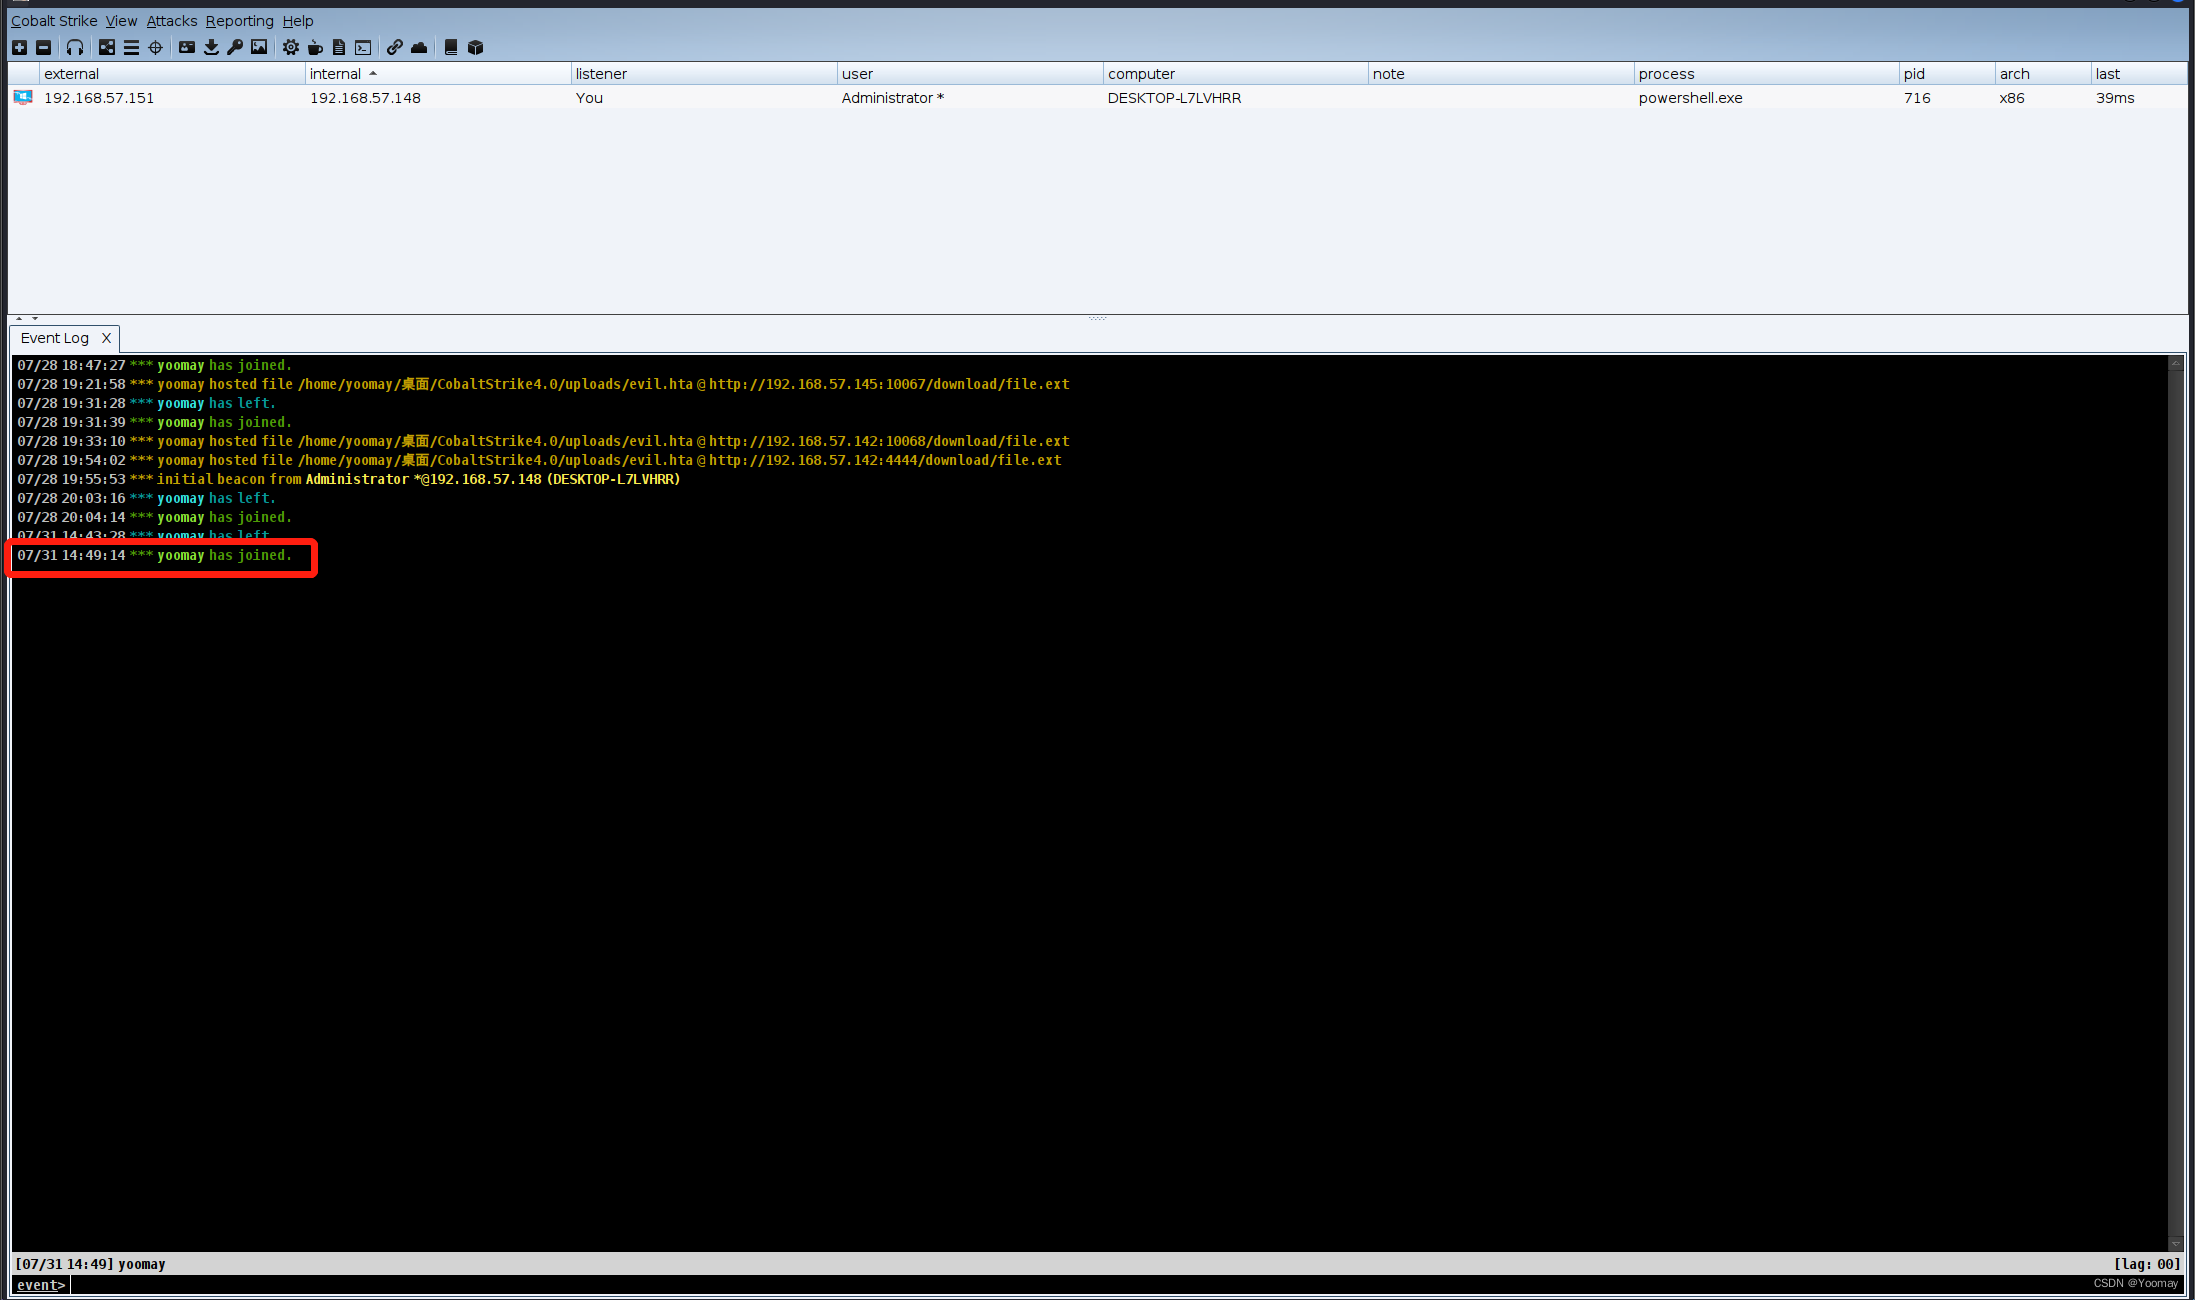Screen dimensions: 2195x1300
Task: Click the 07/28 19:55:53 initial beacon log line
Action: point(349,480)
